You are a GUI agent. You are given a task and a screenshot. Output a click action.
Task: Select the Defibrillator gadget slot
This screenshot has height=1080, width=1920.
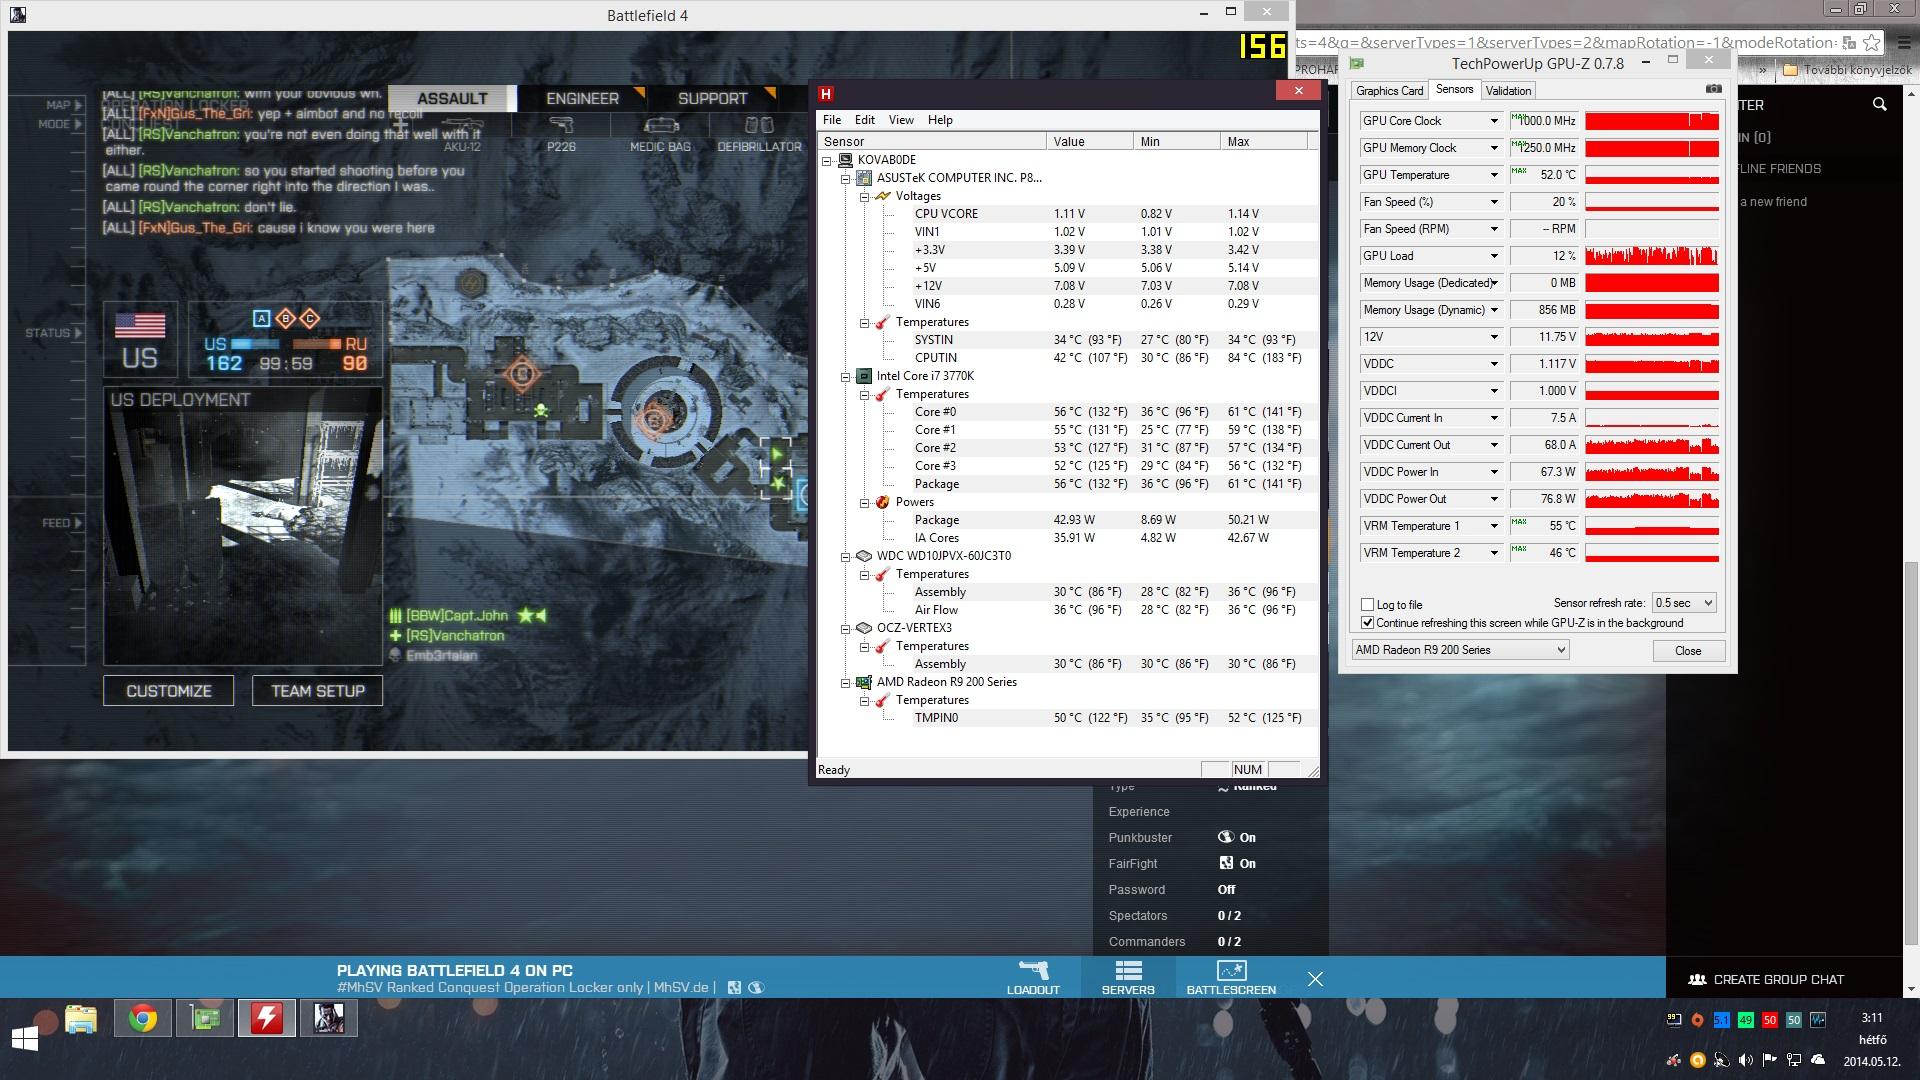pos(759,133)
